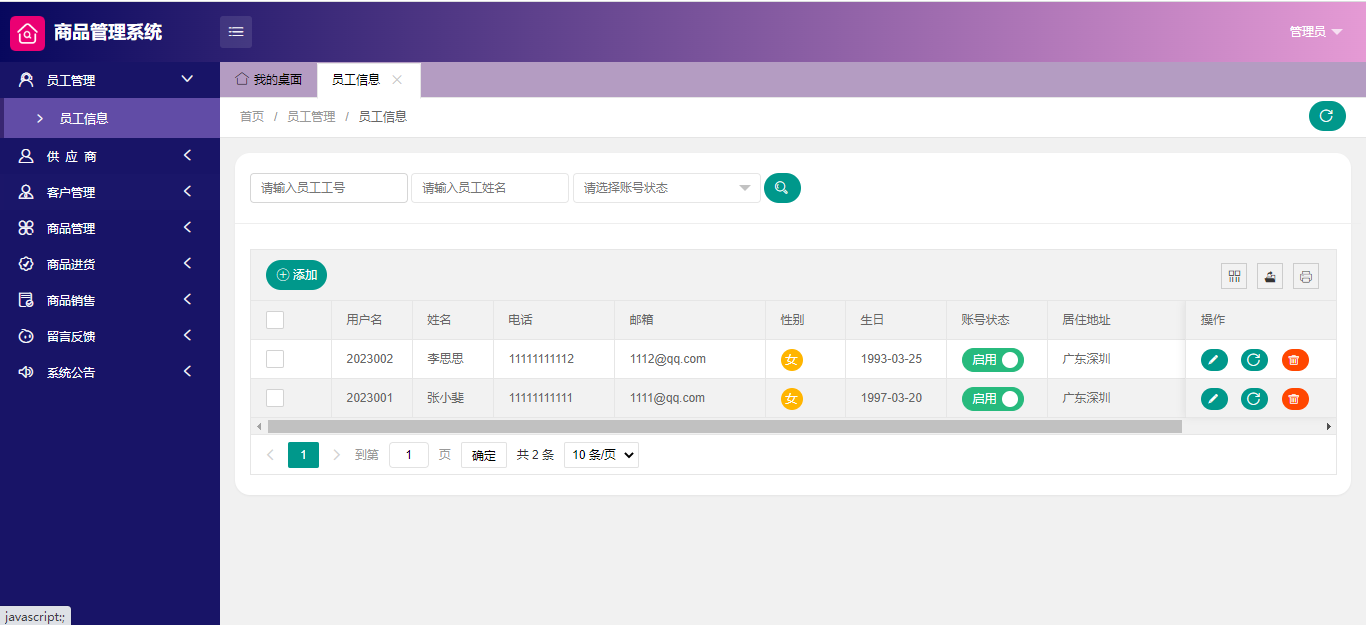This screenshot has width=1366, height=625.
Task: Click the 员工管理 person icon in sidebar
Action: point(26,80)
